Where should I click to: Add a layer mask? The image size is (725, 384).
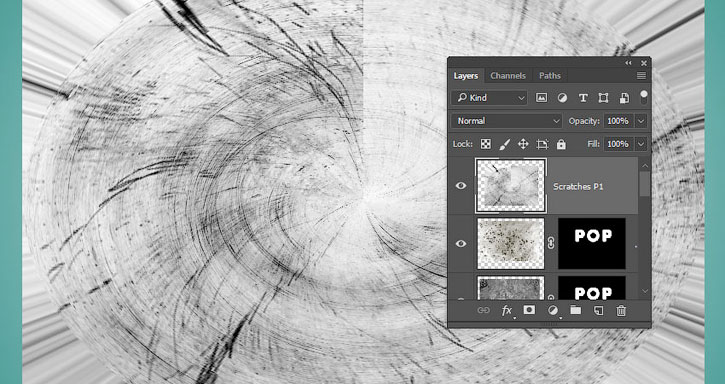point(529,310)
